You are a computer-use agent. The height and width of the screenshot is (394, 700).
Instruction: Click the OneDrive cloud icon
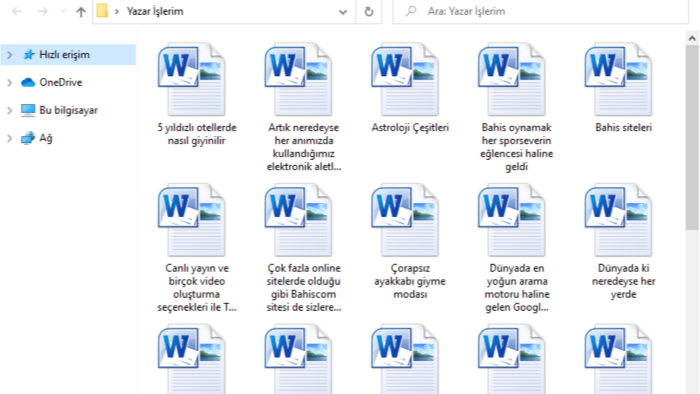click(x=28, y=83)
